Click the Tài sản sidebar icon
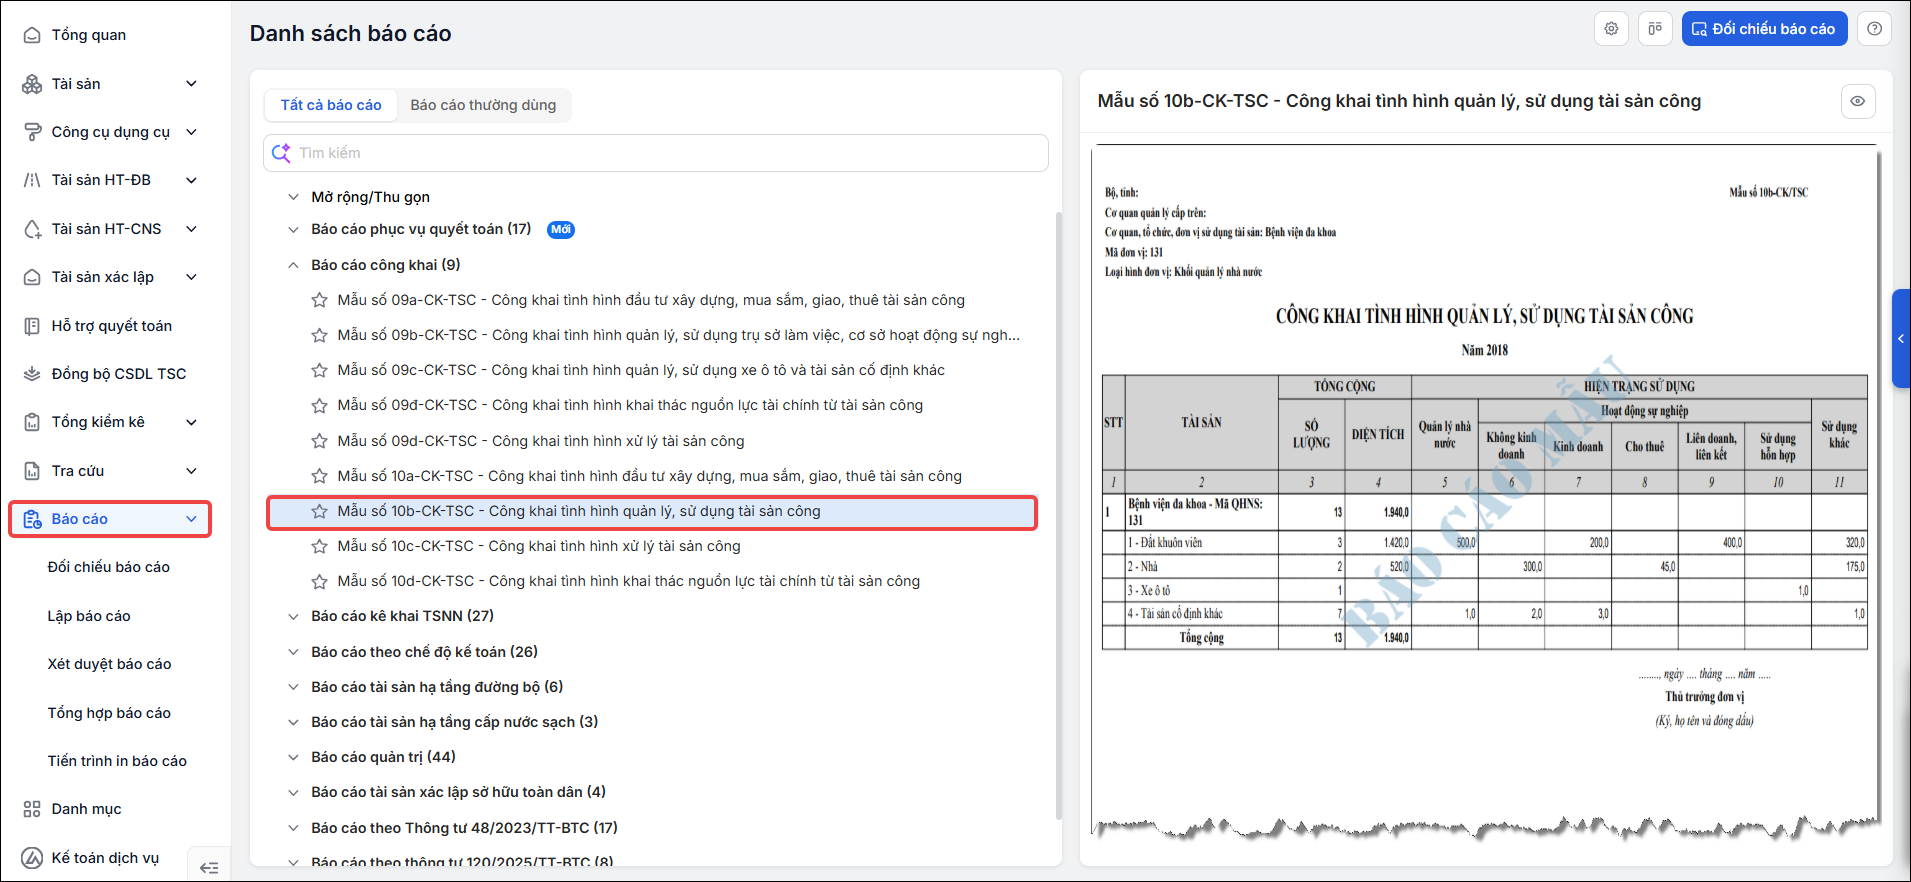Screen dimensions: 1911x882 point(32,84)
